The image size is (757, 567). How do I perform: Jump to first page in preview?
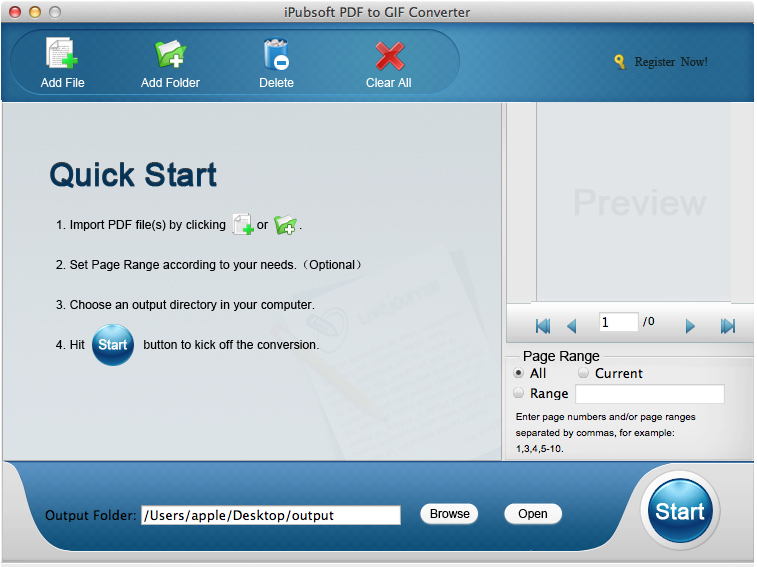pyautogui.click(x=543, y=325)
